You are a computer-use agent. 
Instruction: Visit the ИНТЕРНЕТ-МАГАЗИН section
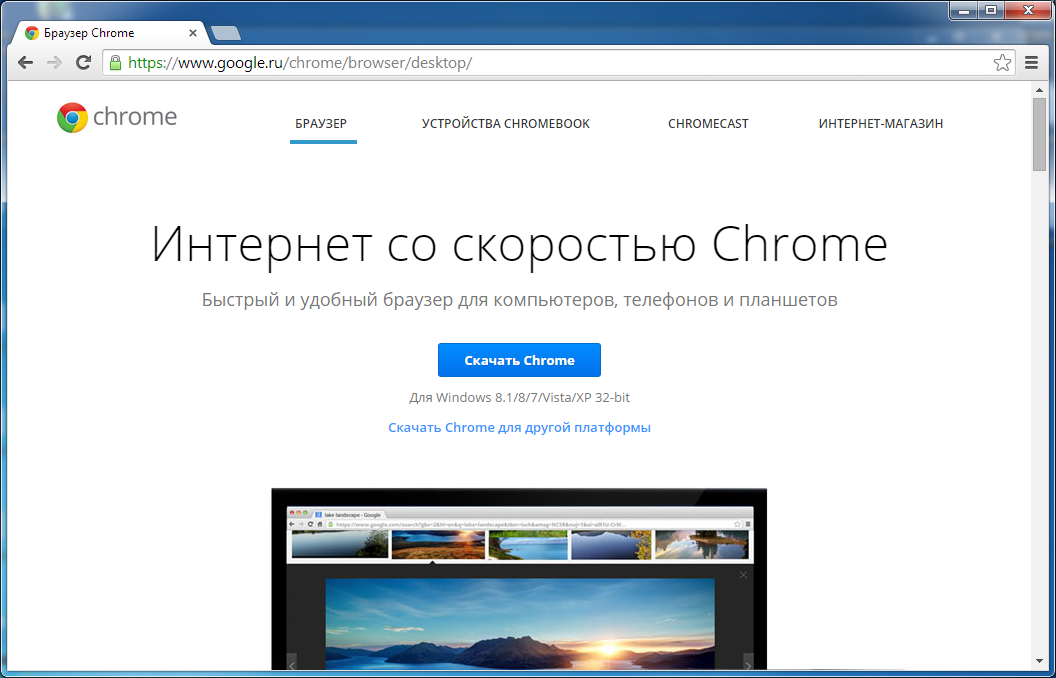pyautogui.click(x=881, y=124)
